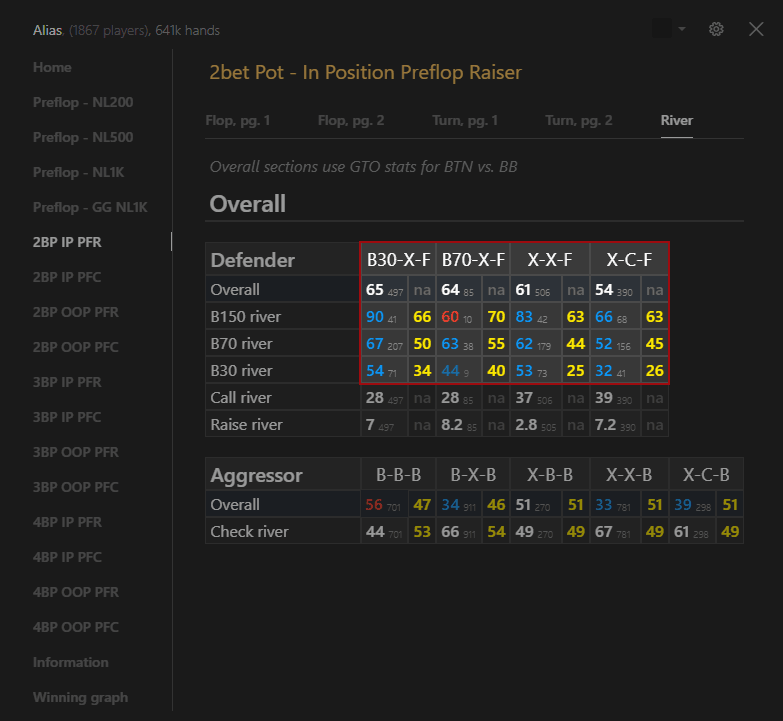Click the 8.2 value in Raise river row
The width and height of the screenshot is (783, 721).
point(452,424)
